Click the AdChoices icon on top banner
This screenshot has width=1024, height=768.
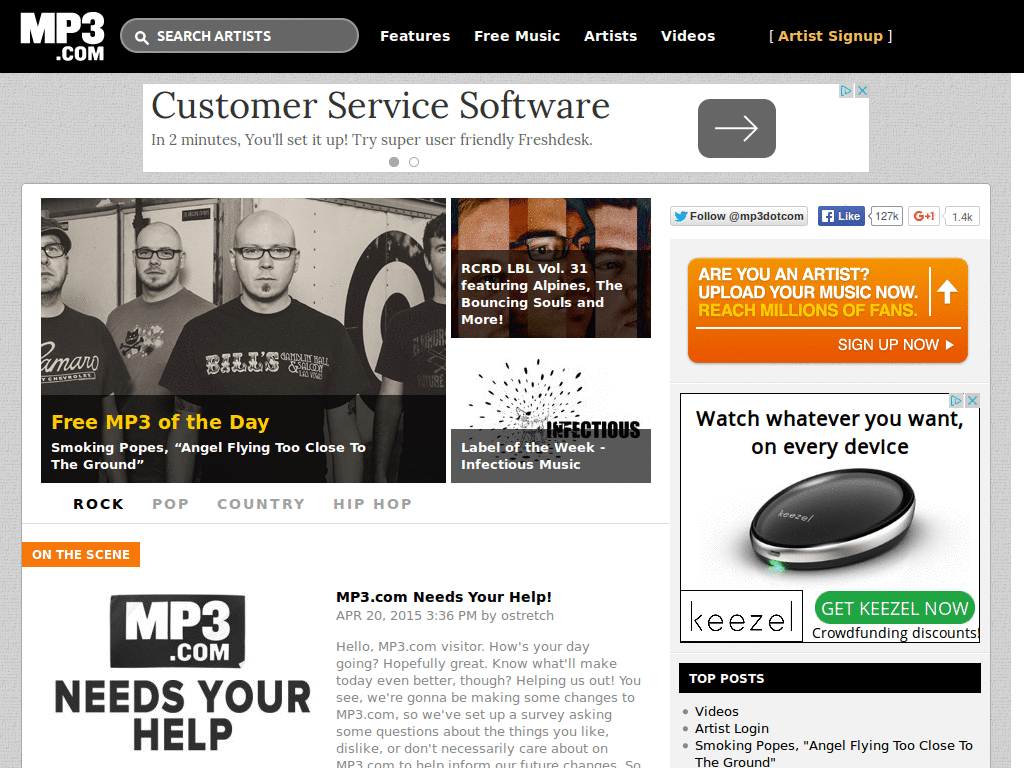tap(846, 91)
